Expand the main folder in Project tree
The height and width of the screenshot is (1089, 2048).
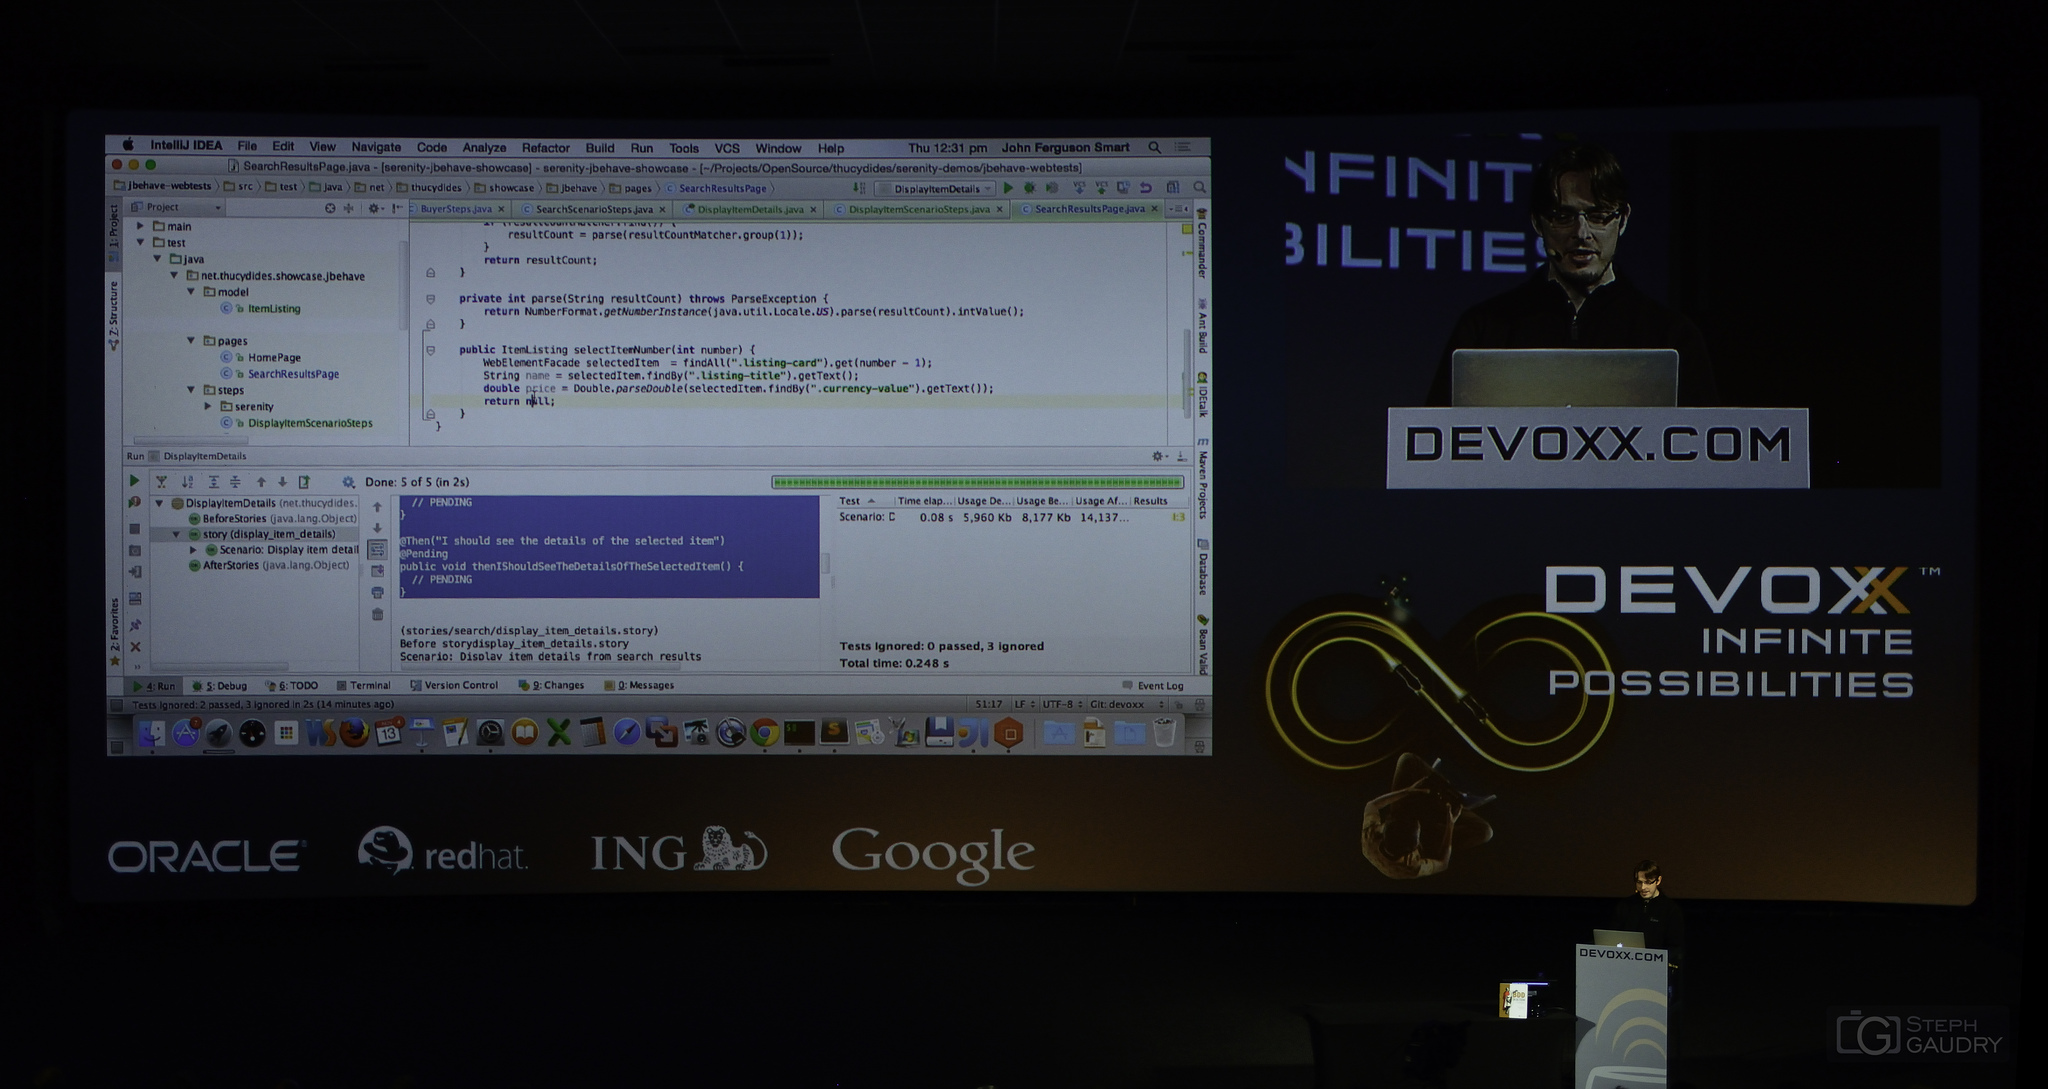coord(141,226)
